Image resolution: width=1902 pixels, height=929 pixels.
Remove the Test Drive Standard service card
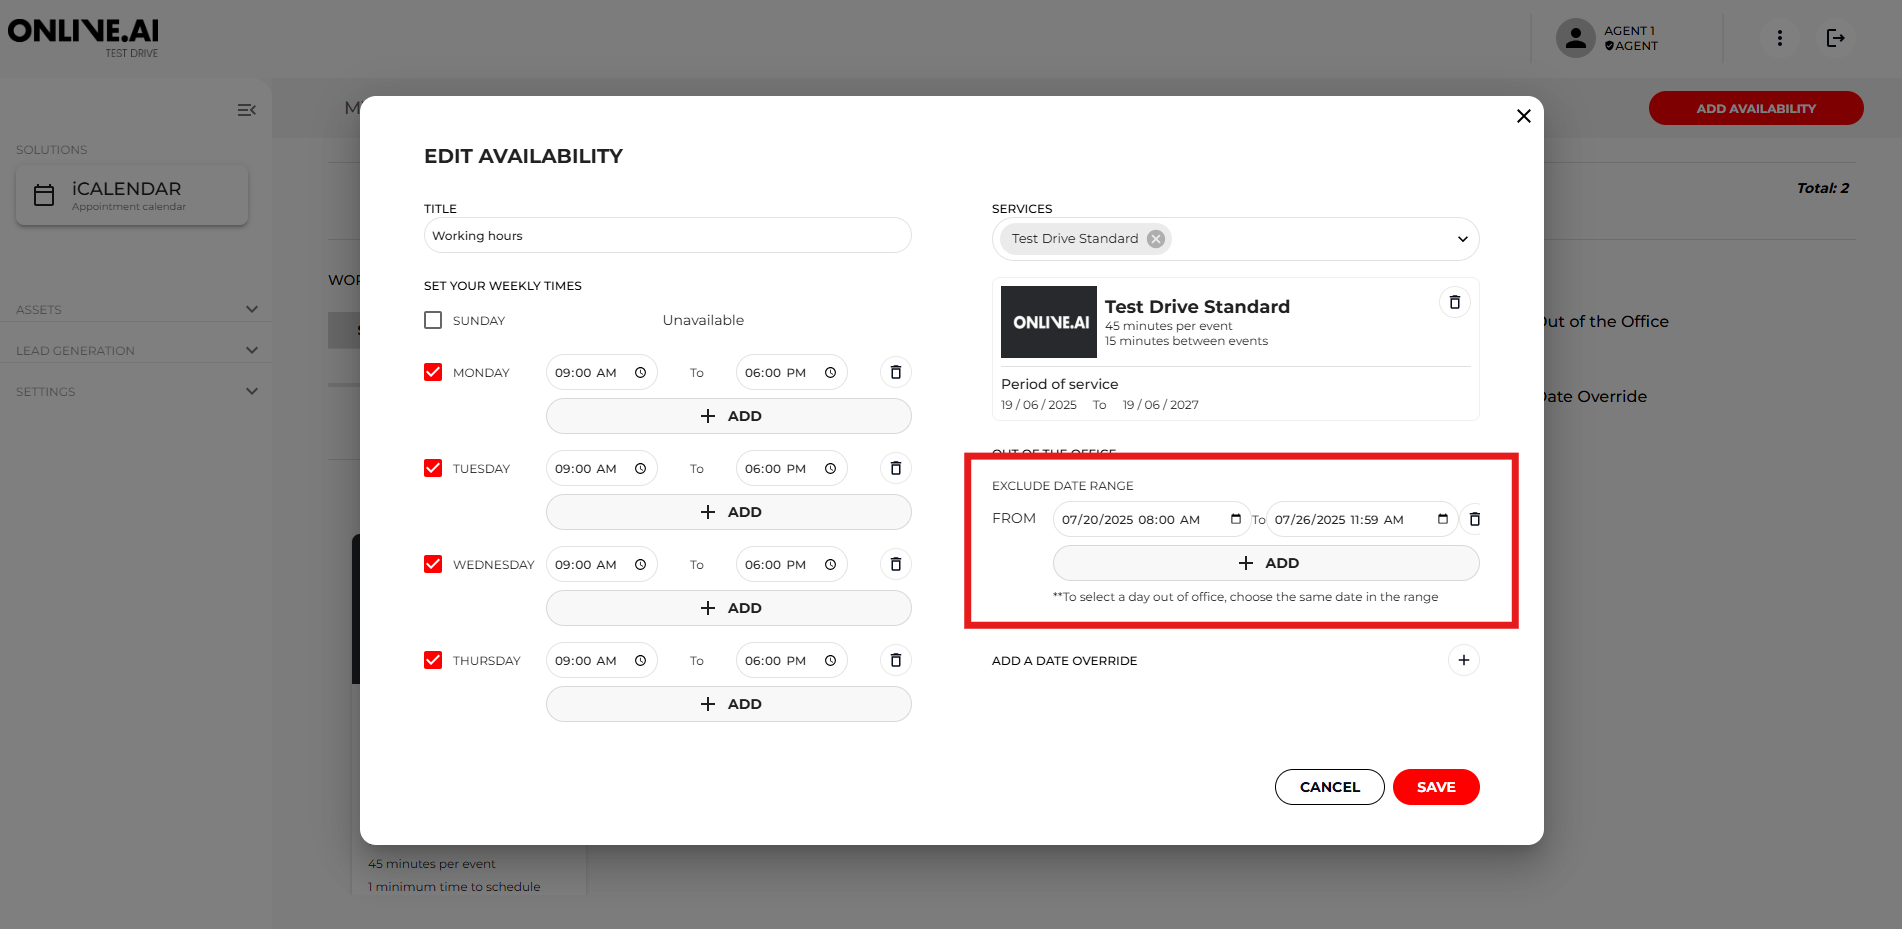[x=1454, y=302]
